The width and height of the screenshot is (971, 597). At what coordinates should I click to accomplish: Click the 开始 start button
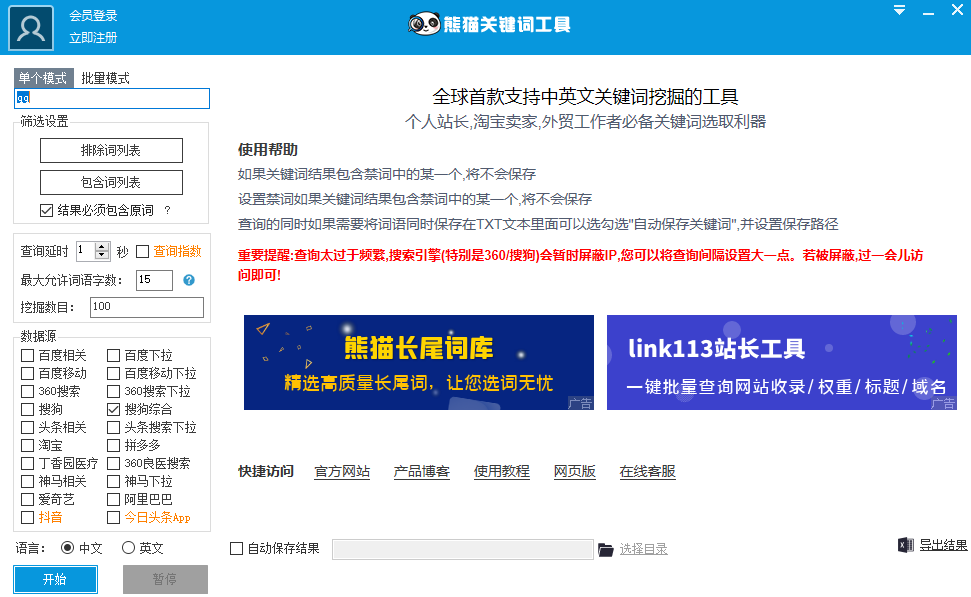point(55,580)
